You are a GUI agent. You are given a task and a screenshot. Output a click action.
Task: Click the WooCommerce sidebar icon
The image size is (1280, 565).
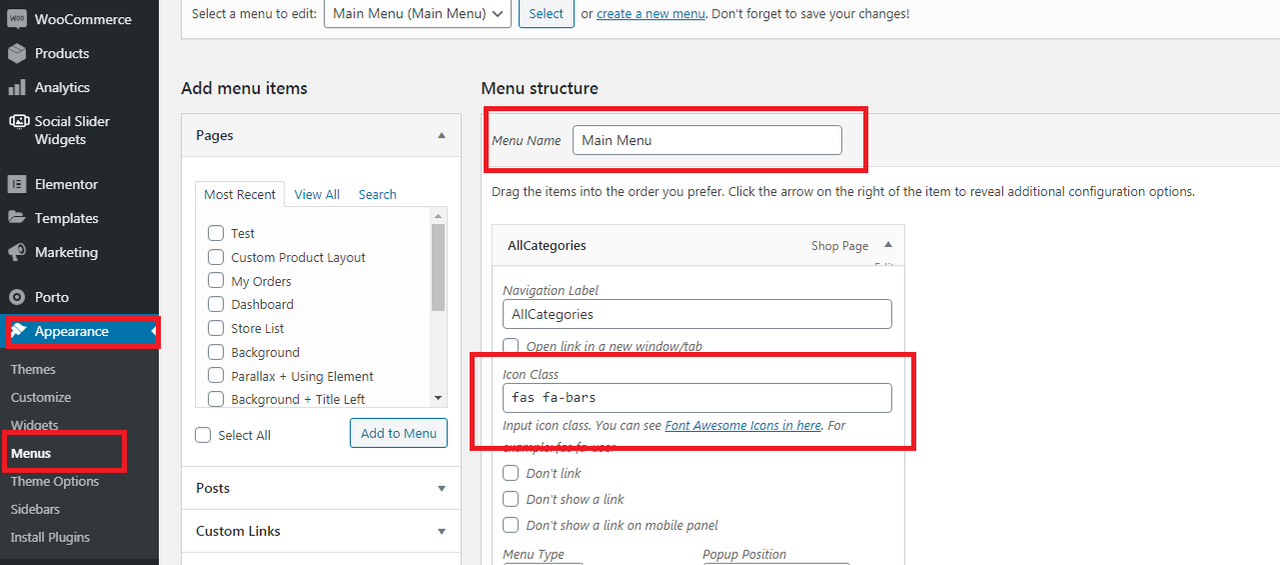coord(17,19)
